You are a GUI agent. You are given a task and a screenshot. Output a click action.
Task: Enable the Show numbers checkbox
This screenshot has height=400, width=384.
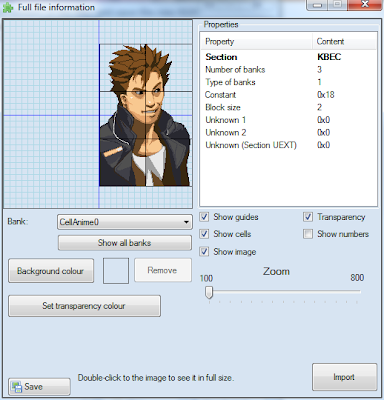pos(308,234)
